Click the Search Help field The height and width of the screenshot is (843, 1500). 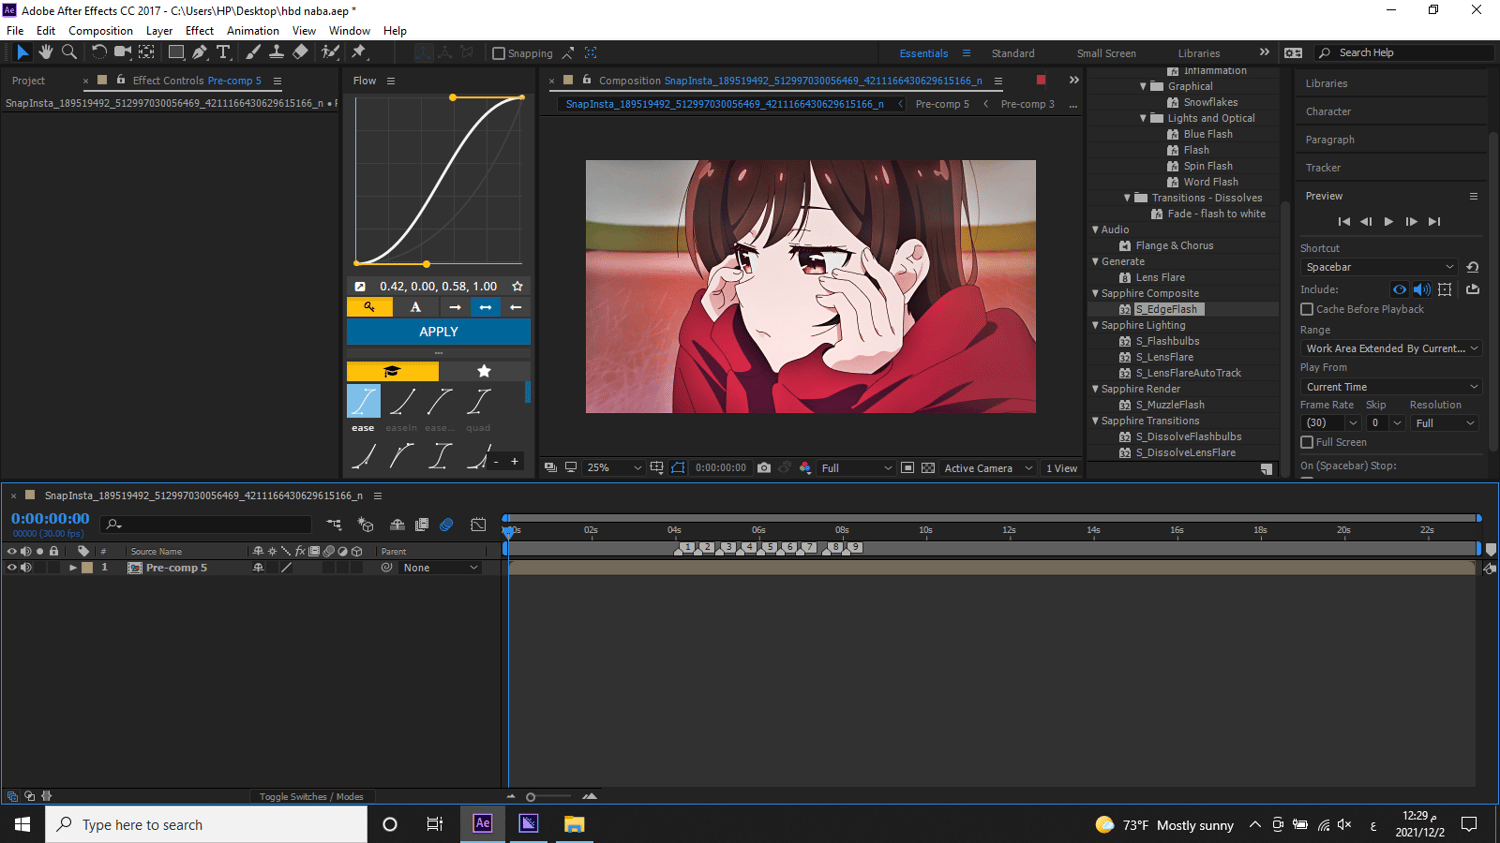pos(1403,53)
